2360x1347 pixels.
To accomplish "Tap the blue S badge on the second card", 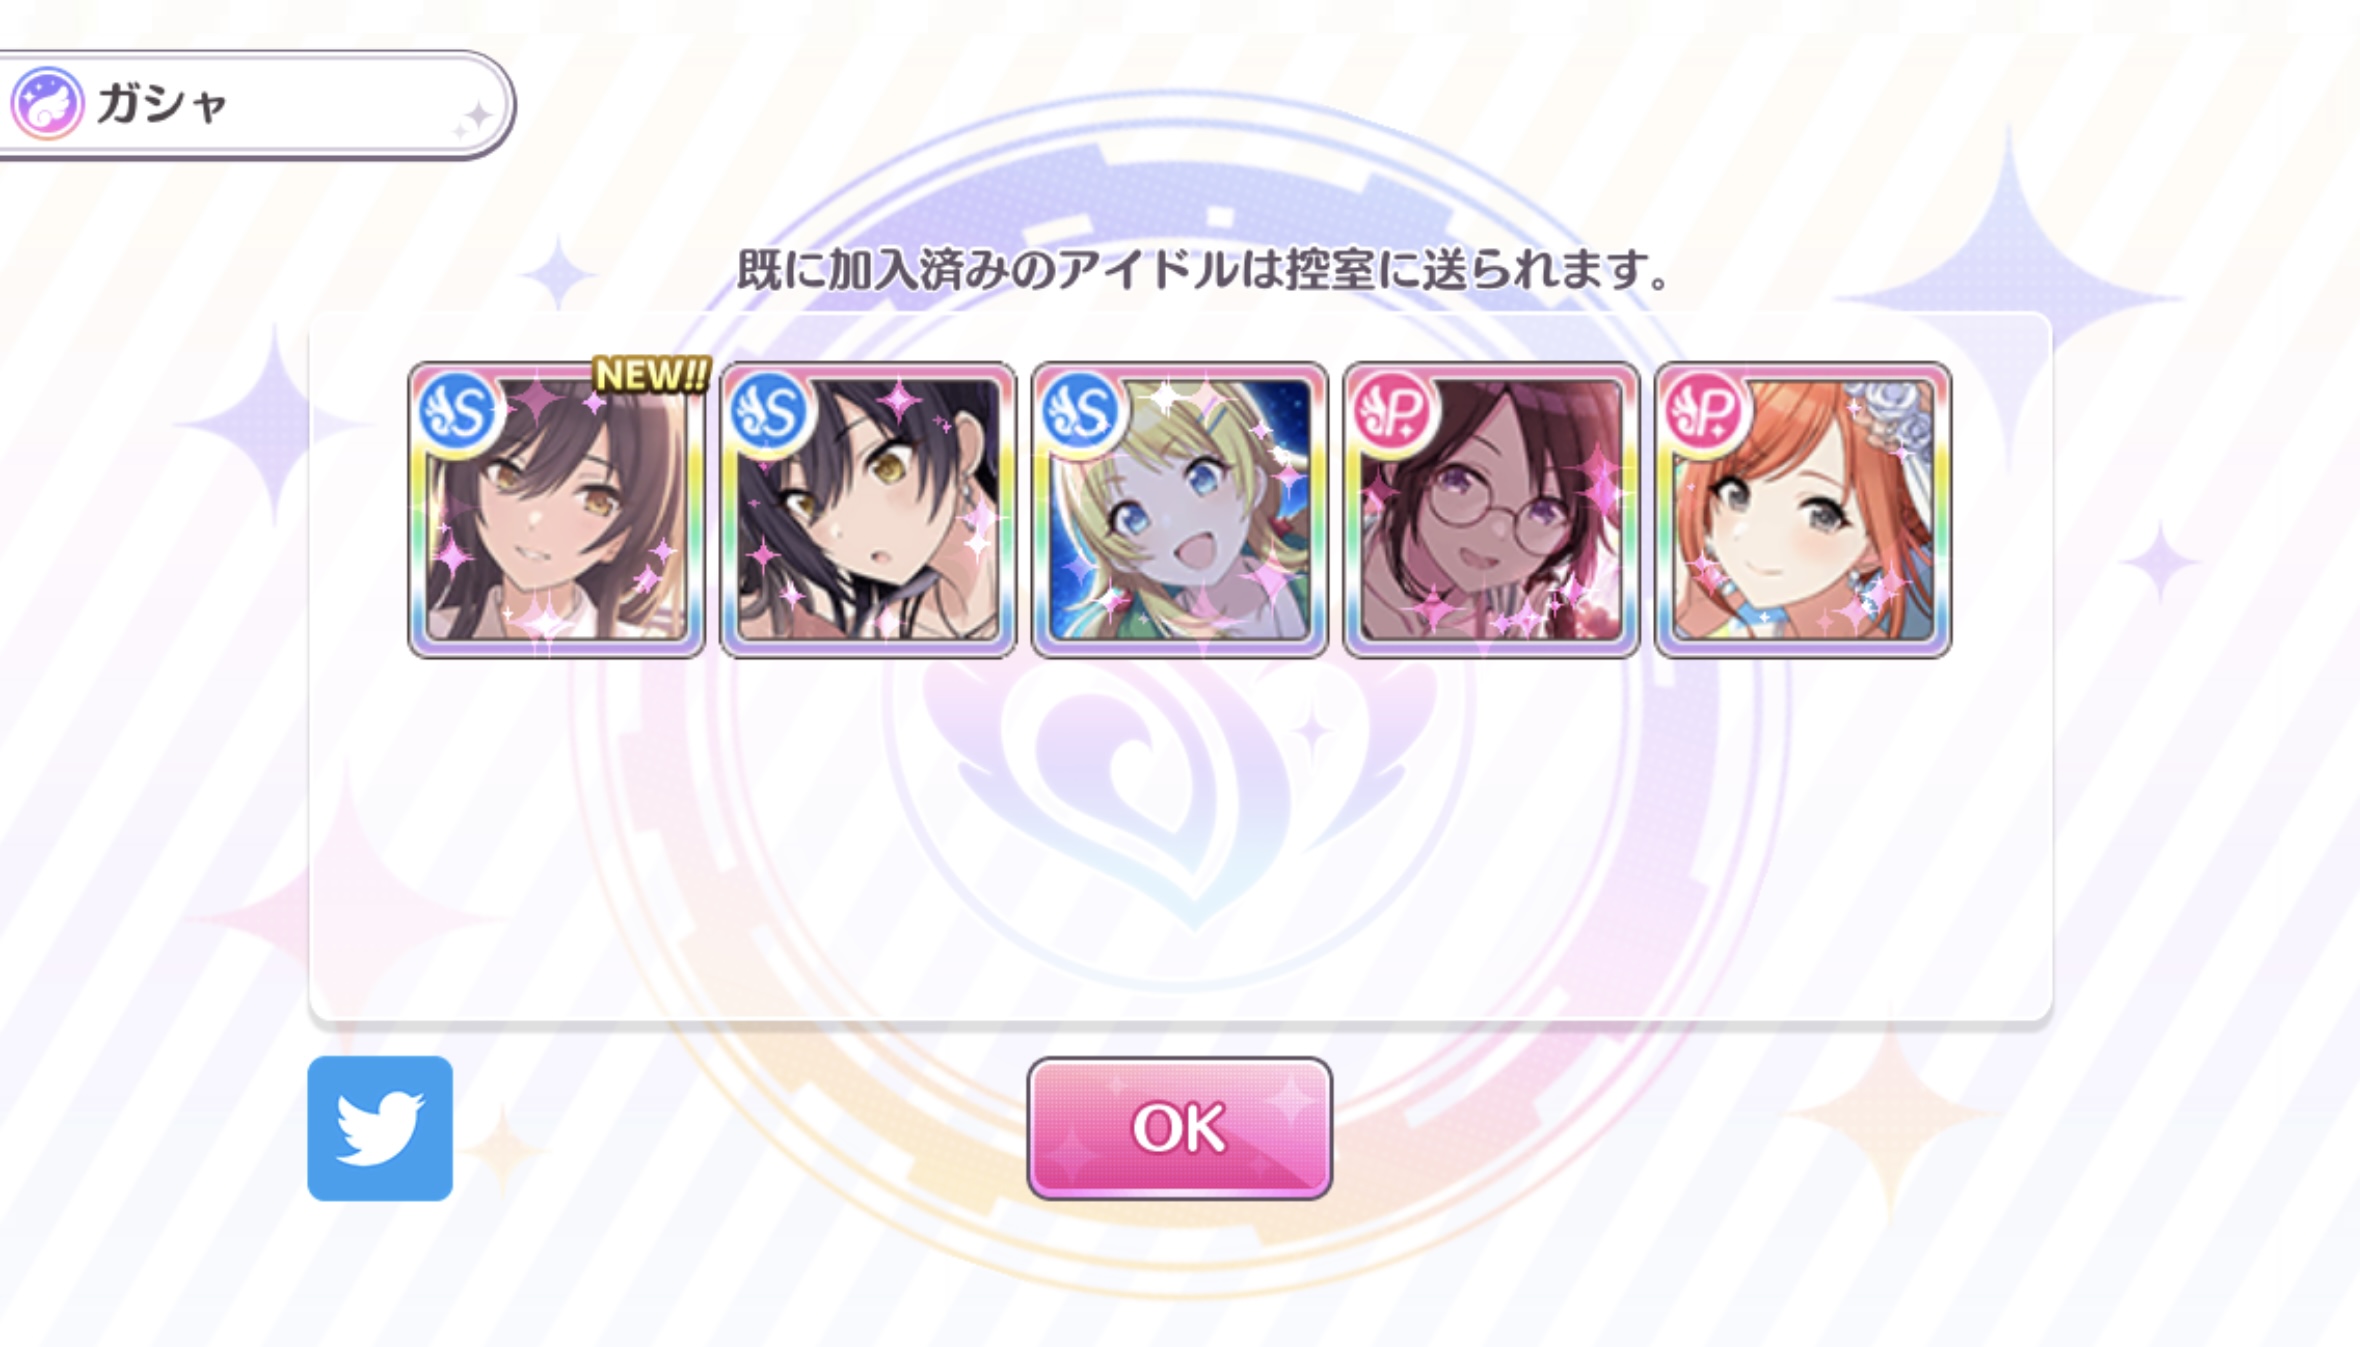I will [x=769, y=412].
